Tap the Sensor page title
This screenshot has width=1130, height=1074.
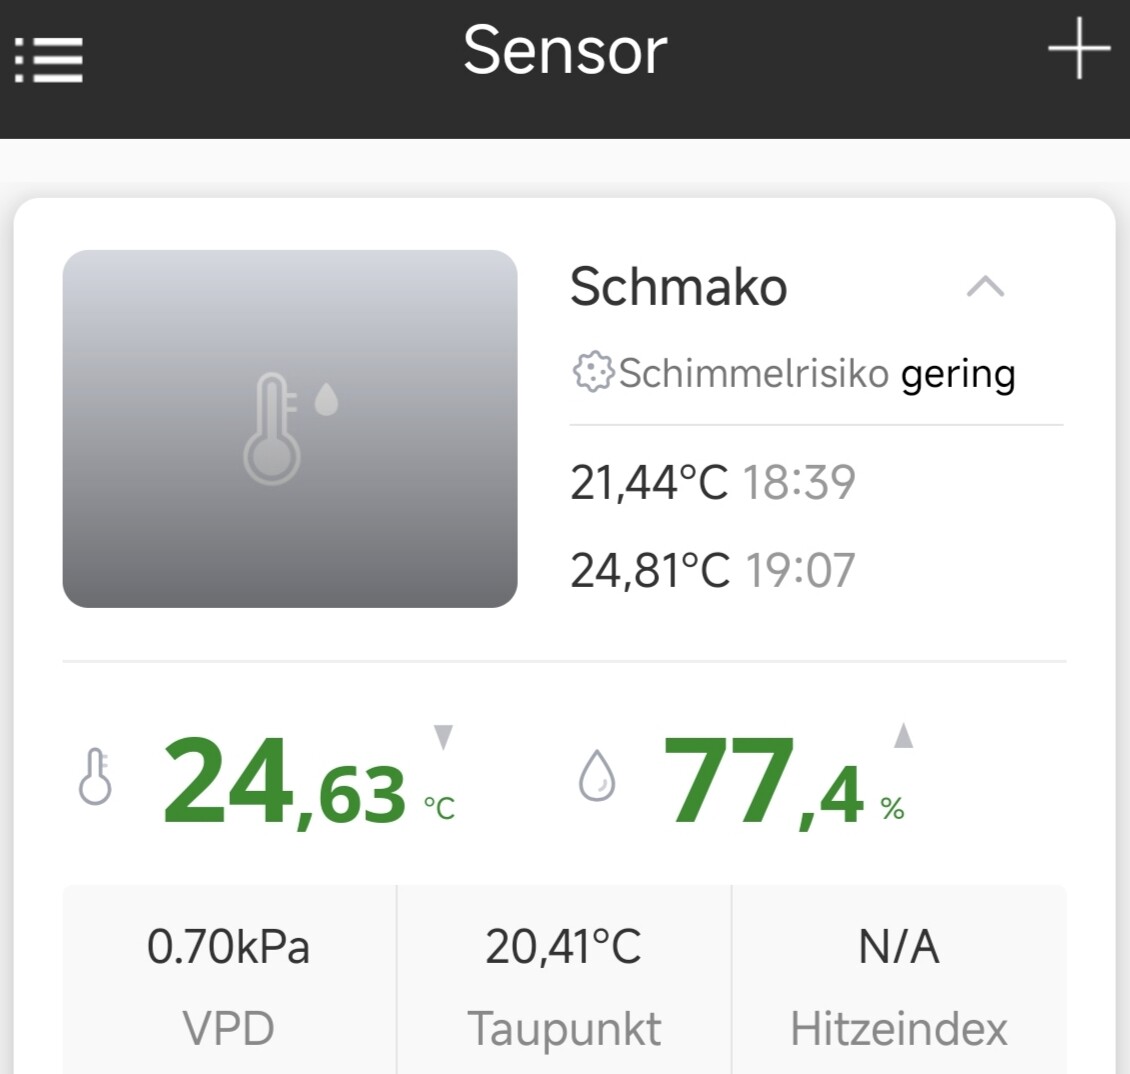tap(565, 50)
